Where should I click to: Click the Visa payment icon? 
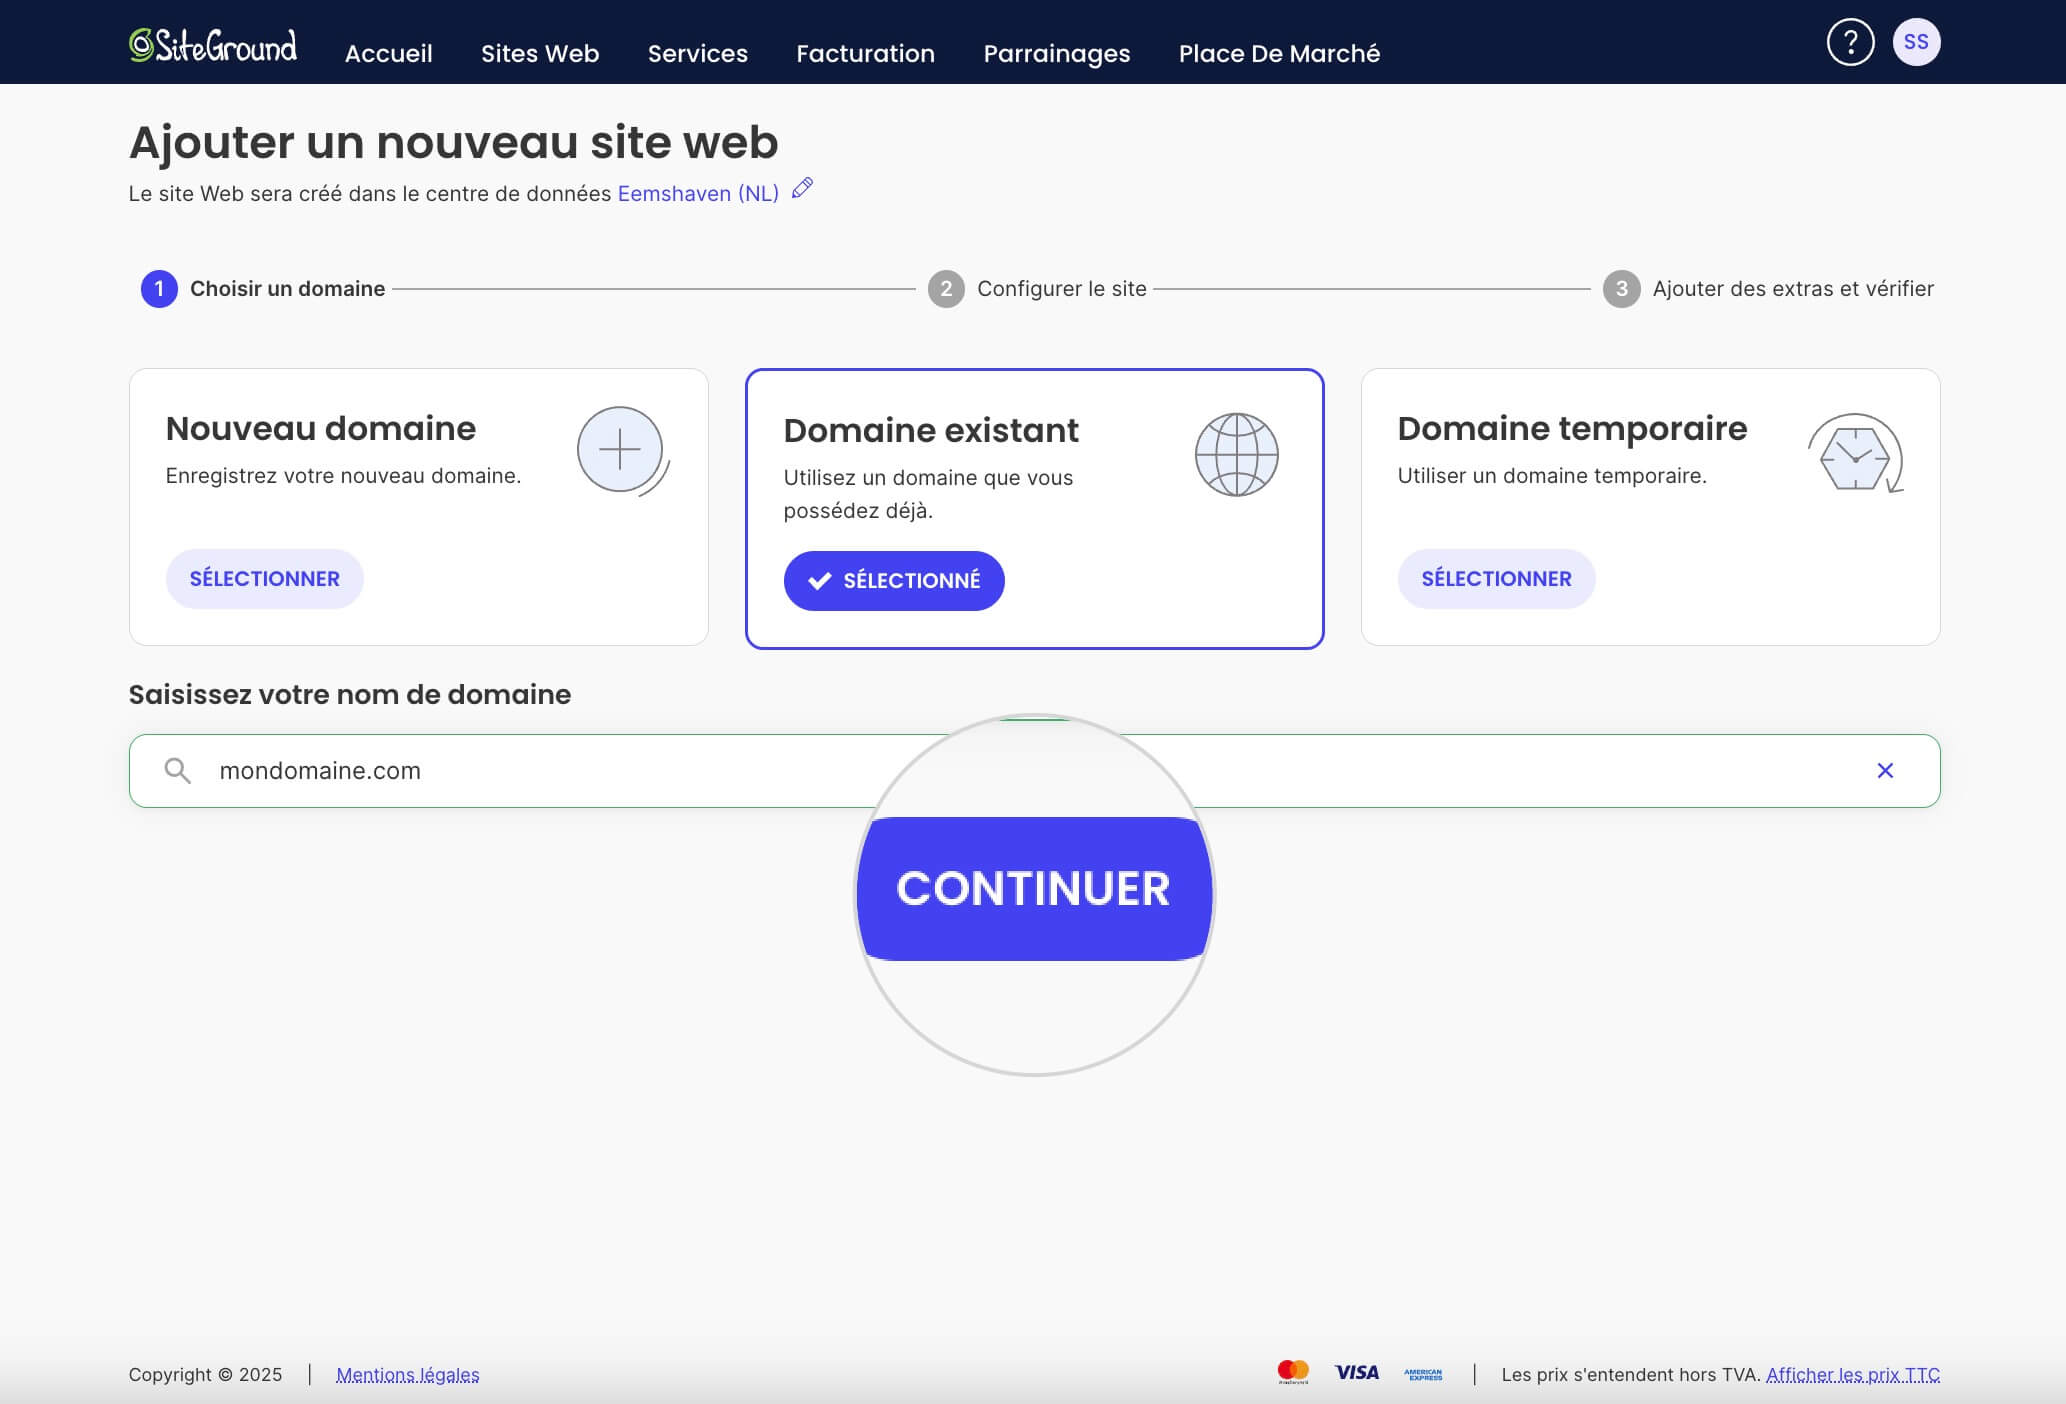click(1357, 1373)
